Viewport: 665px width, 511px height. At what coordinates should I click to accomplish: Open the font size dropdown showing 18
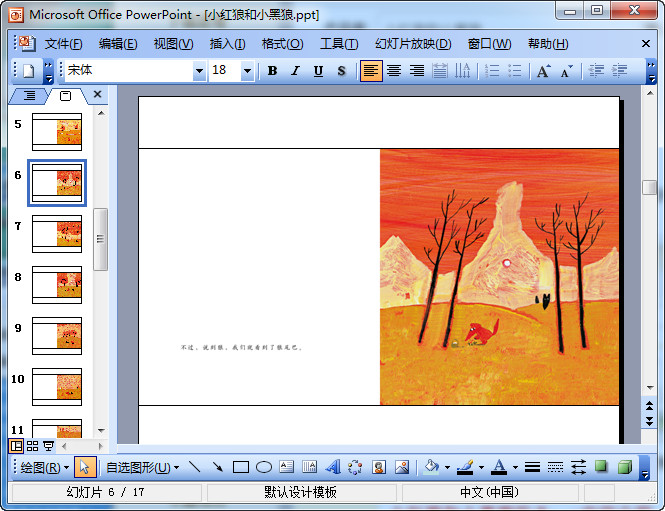(247, 71)
